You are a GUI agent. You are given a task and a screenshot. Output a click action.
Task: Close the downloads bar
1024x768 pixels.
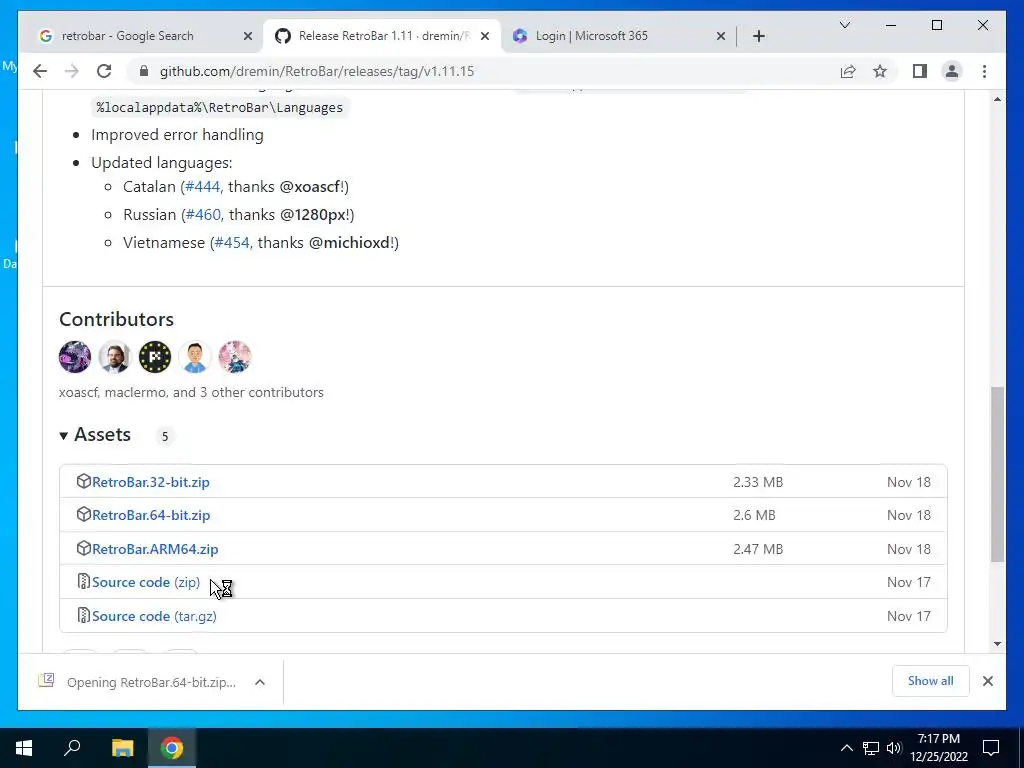point(987,681)
